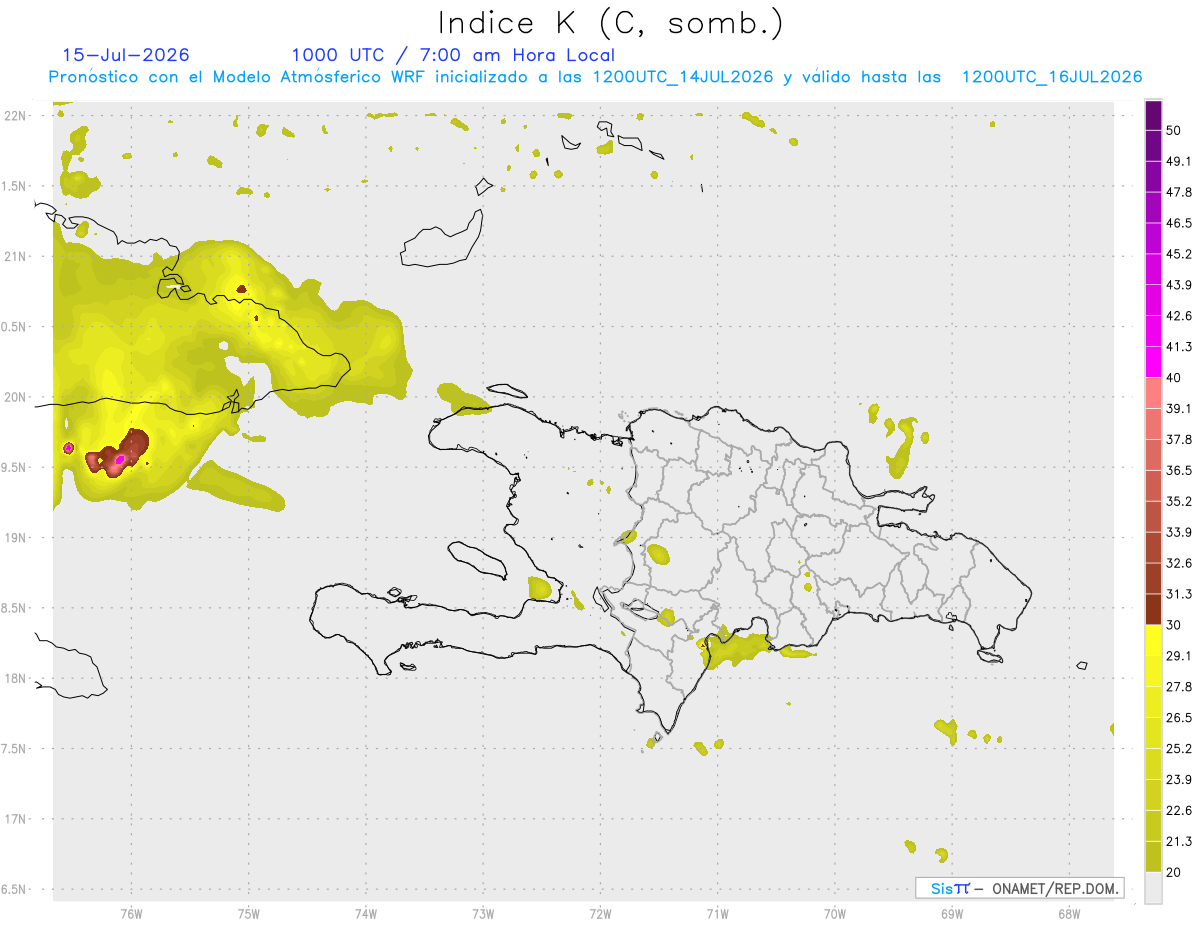1200x927 pixels.
Task: Click the latitude label "20N"
Action: tap(14, 397)
